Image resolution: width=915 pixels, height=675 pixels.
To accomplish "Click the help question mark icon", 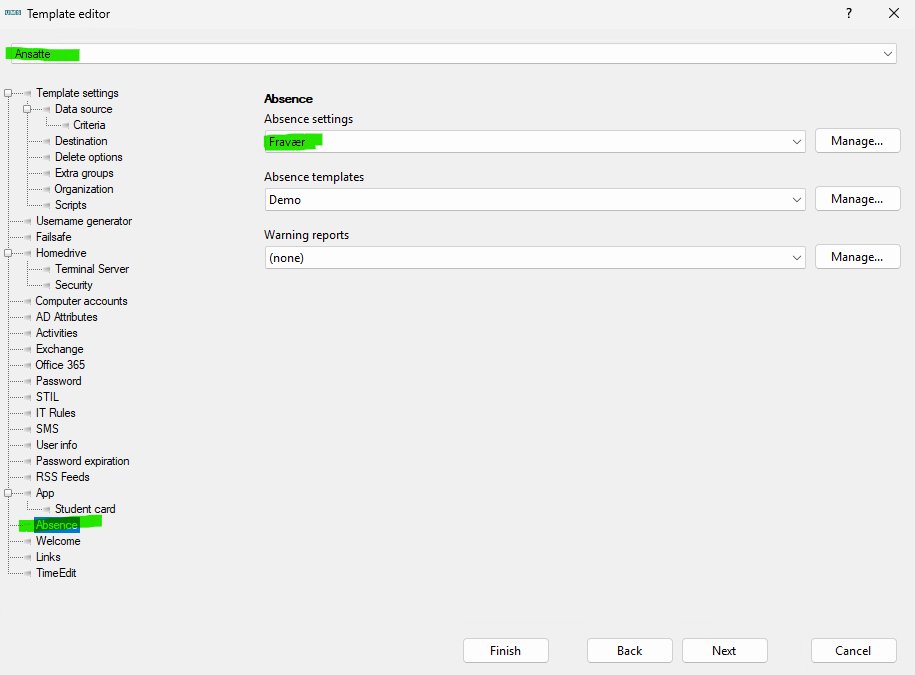I will pyautogui.click(x=849, y=14).
